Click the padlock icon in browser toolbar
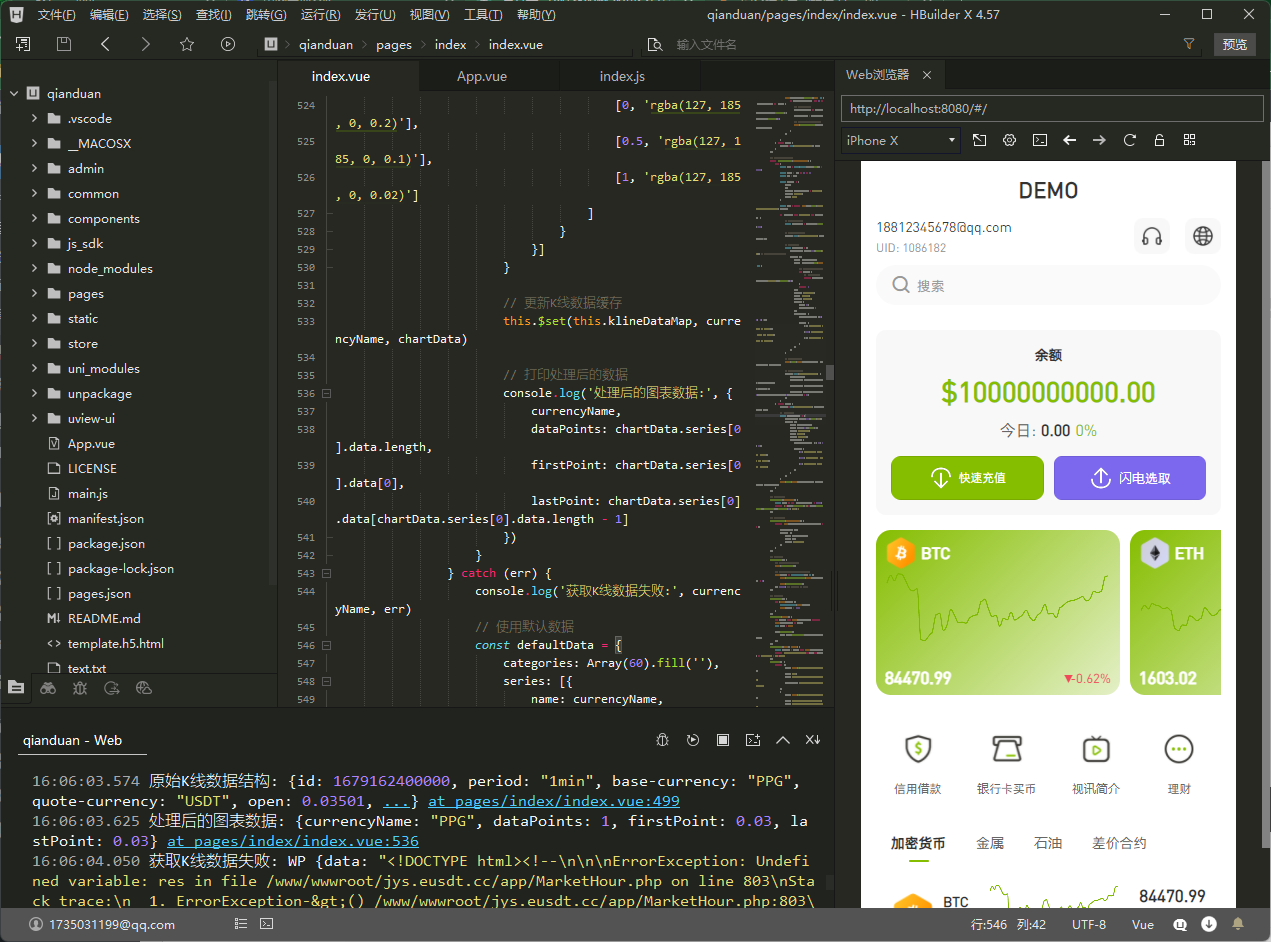 coord(1159,140)
